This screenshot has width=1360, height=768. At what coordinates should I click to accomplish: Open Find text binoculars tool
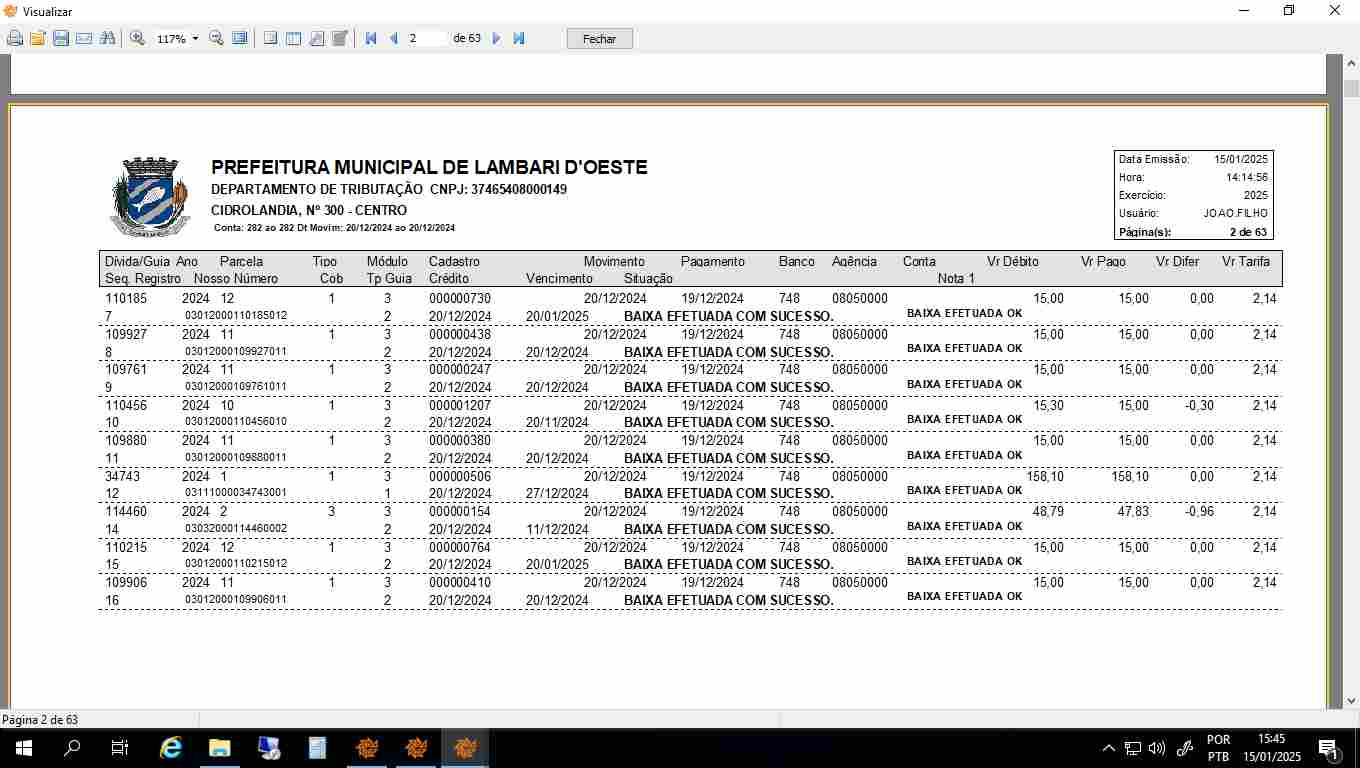point(107,38)
